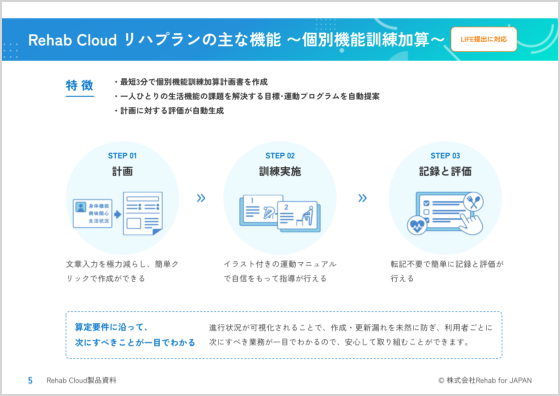Image resolution: width=560 pixels, height=396 pixels.
Task: Toggle the unchecked middle checkbox in checklist illustration
Action: pos(426,212)
